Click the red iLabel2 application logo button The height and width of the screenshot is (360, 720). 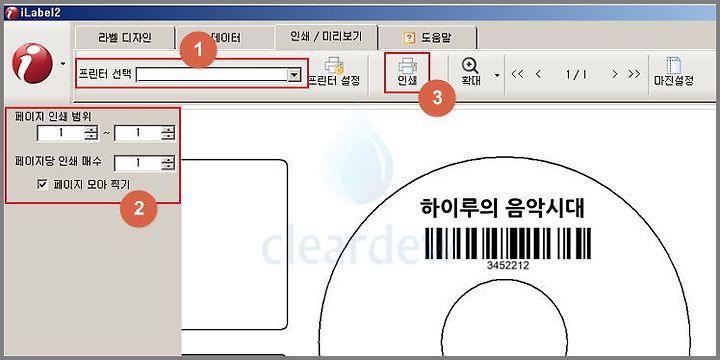point(32,63)
